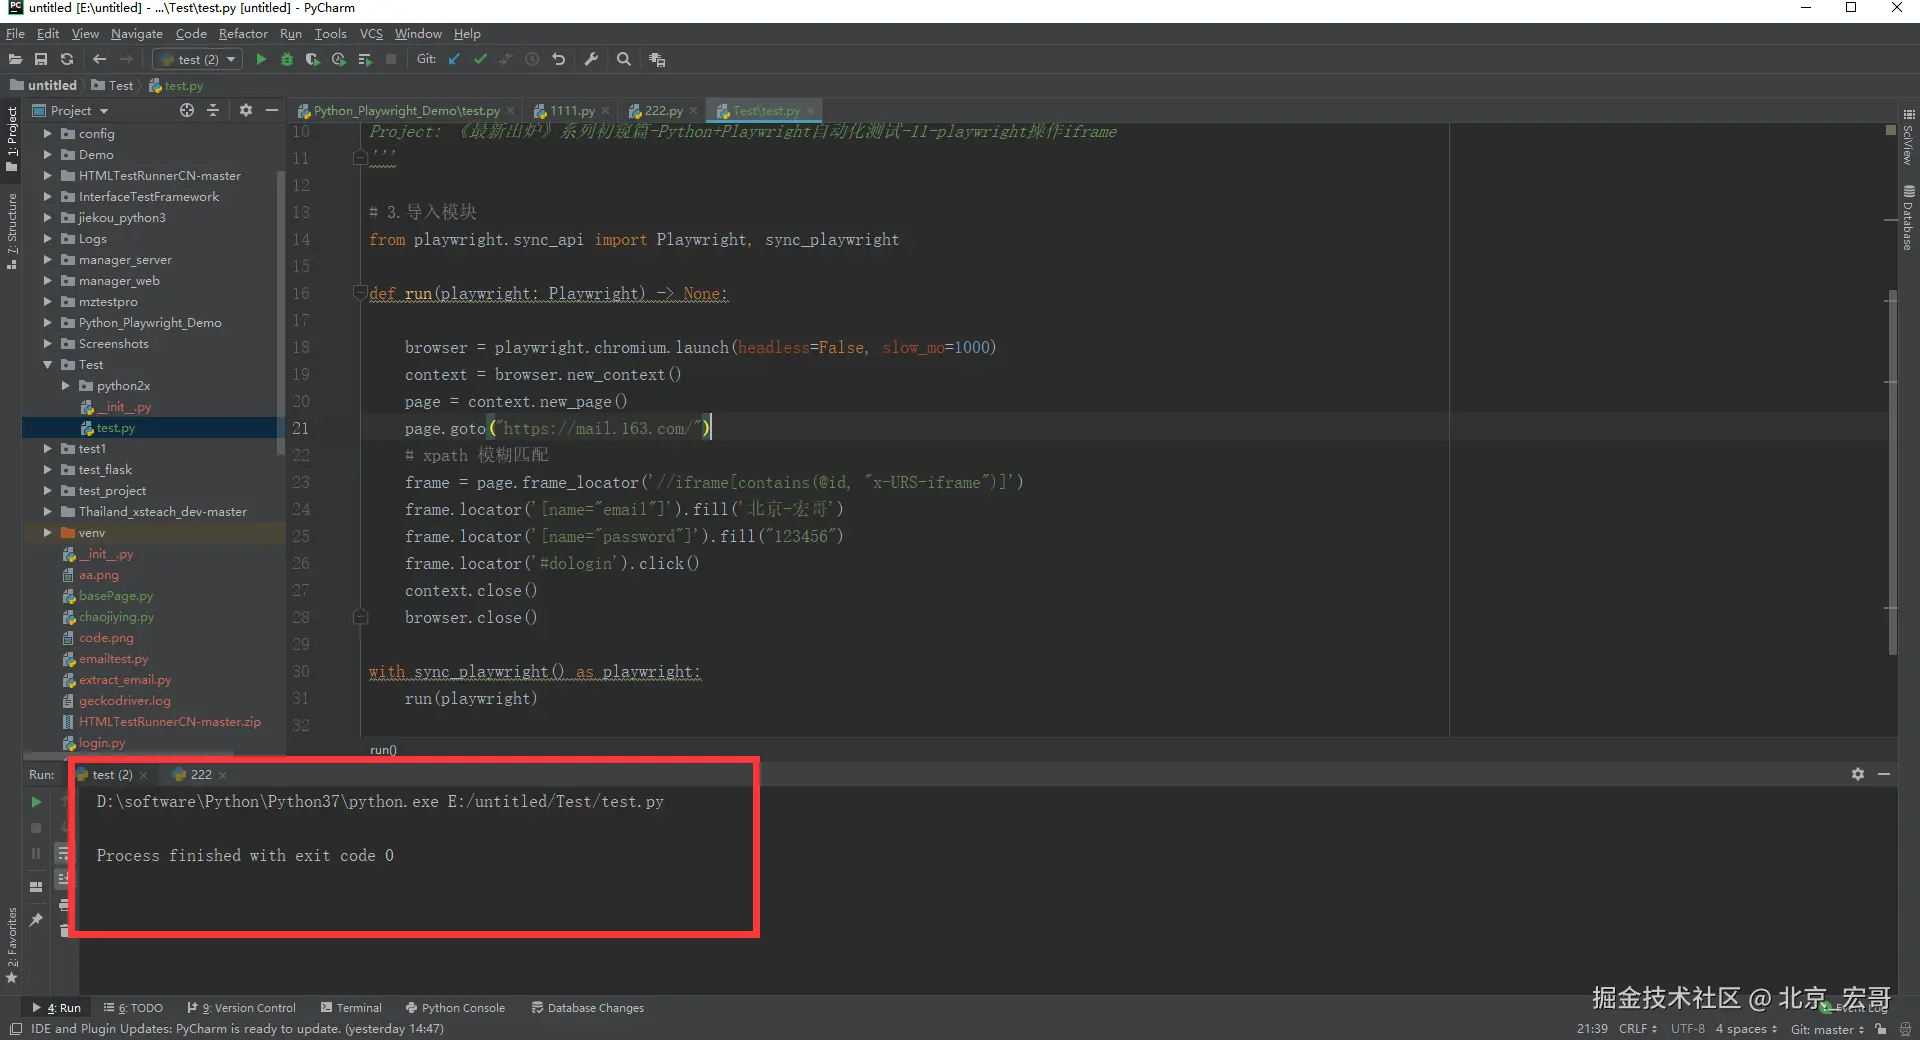Open the Refactor menu

point(243,33)
